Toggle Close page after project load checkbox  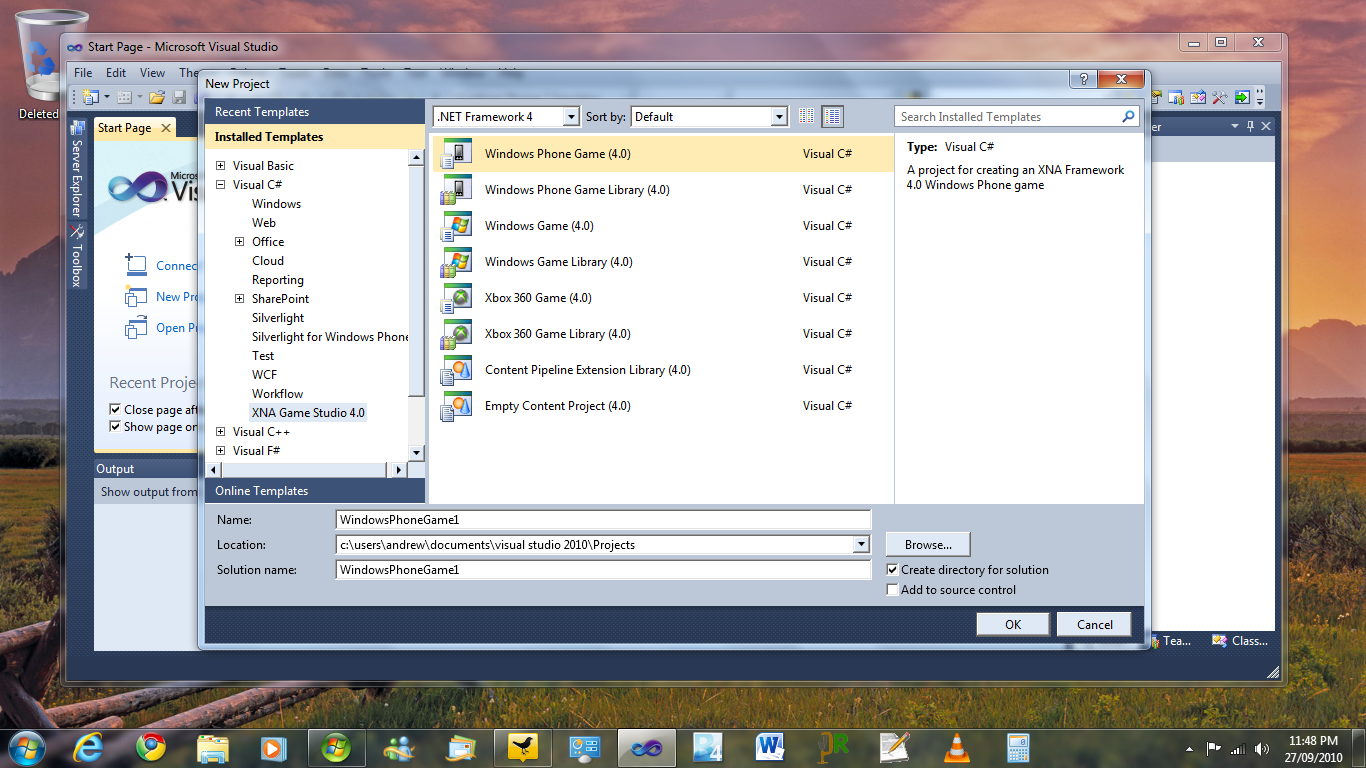tap(115, 410)
